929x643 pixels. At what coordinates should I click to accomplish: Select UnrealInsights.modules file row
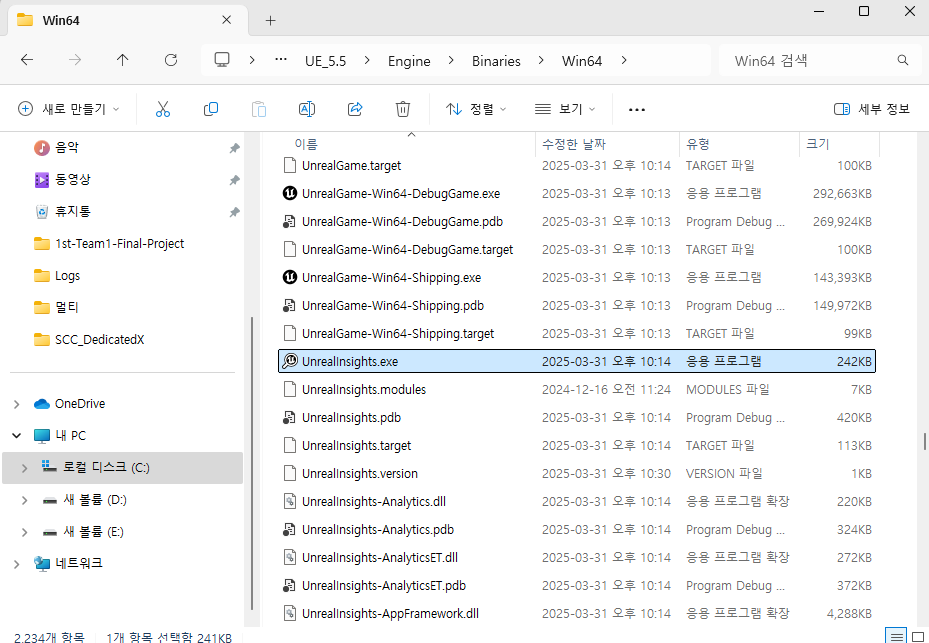point(576,389)
